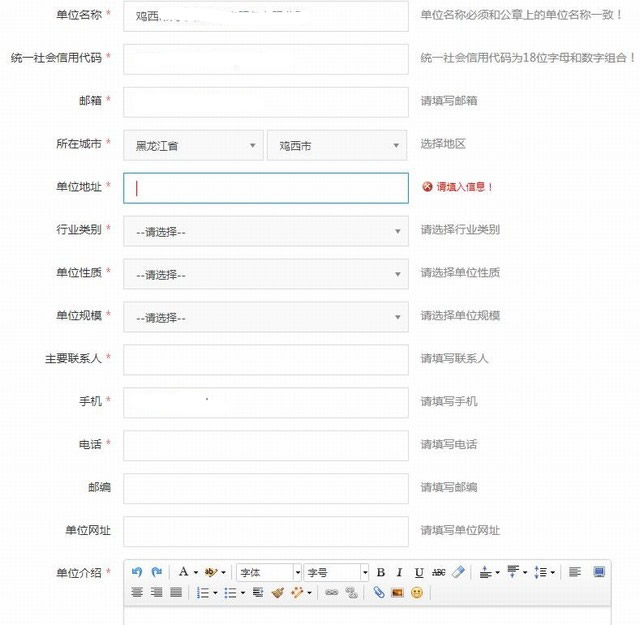This screenshot has height=625, width=640.
Task: Toggle bold formatting in editor
Action: pyautogui.click(x=380, y=572)
